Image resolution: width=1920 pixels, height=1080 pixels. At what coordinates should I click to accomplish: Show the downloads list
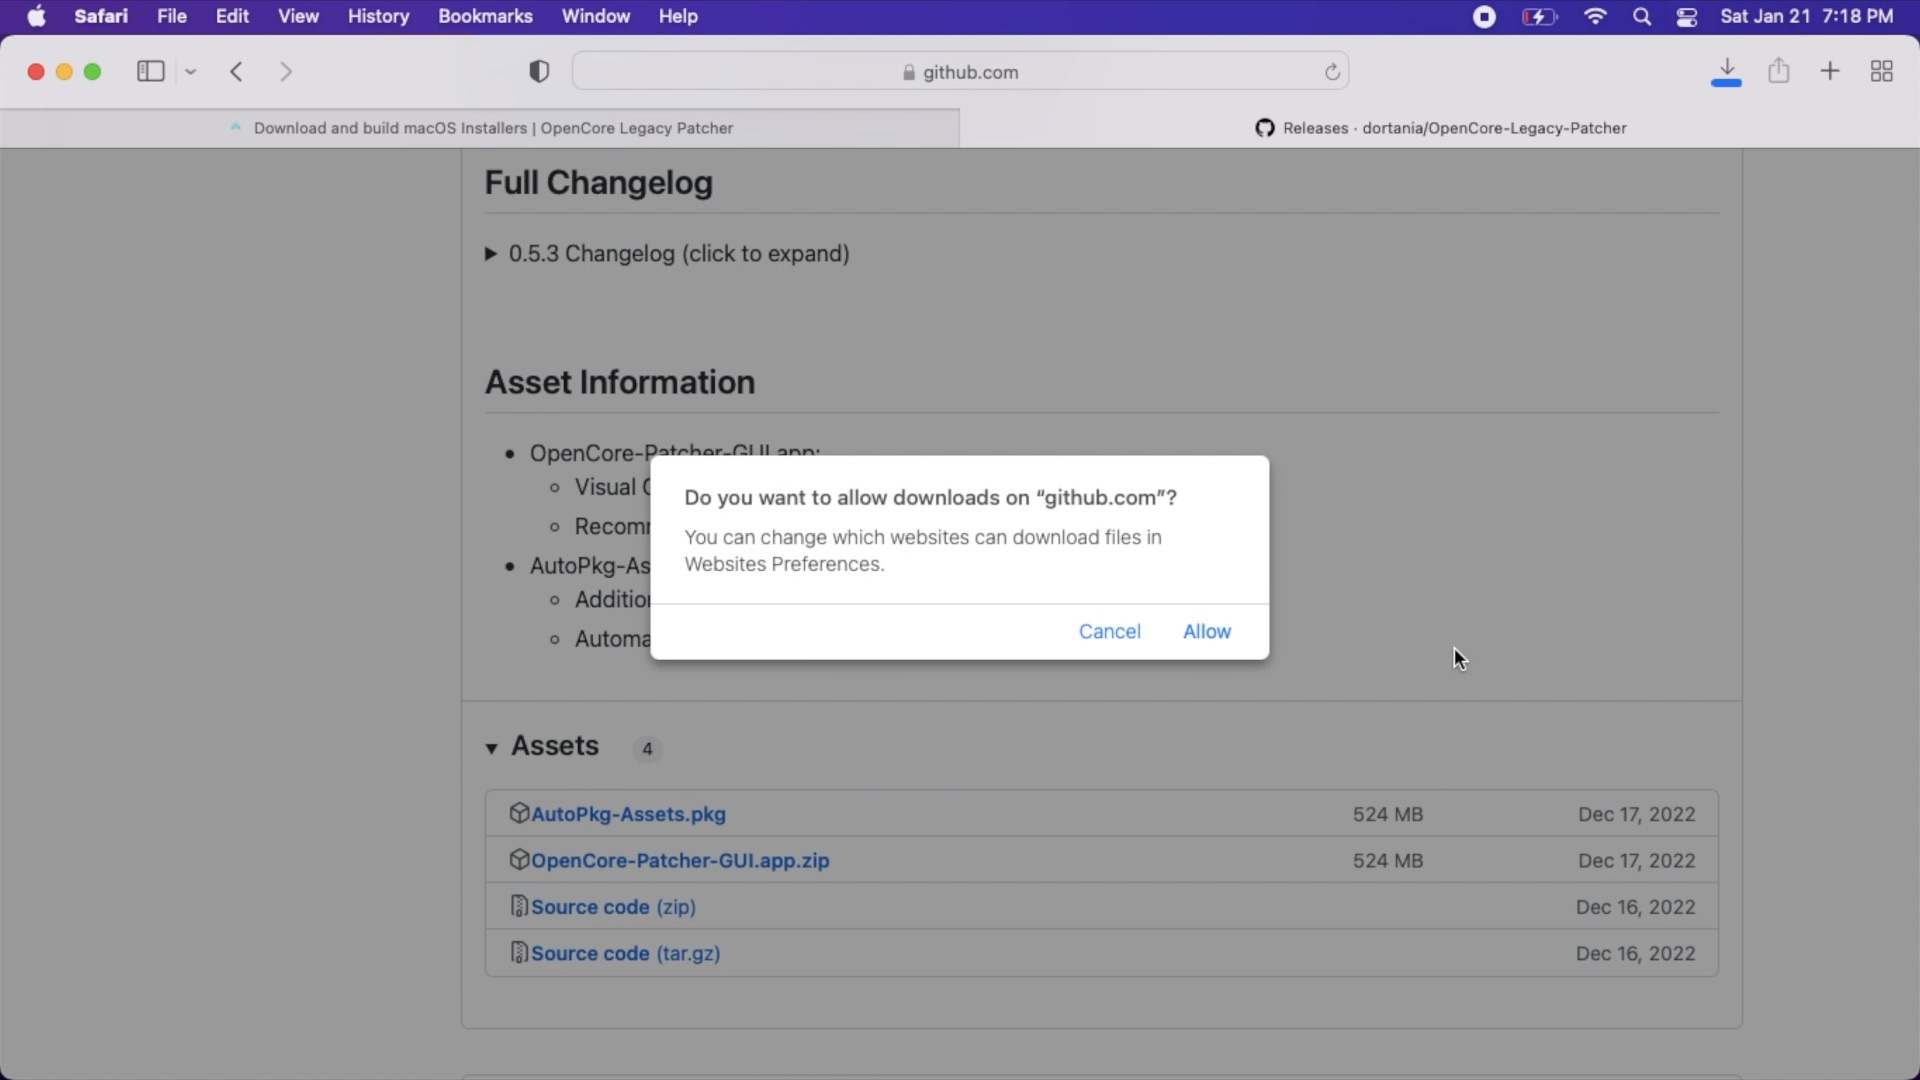1726,71
